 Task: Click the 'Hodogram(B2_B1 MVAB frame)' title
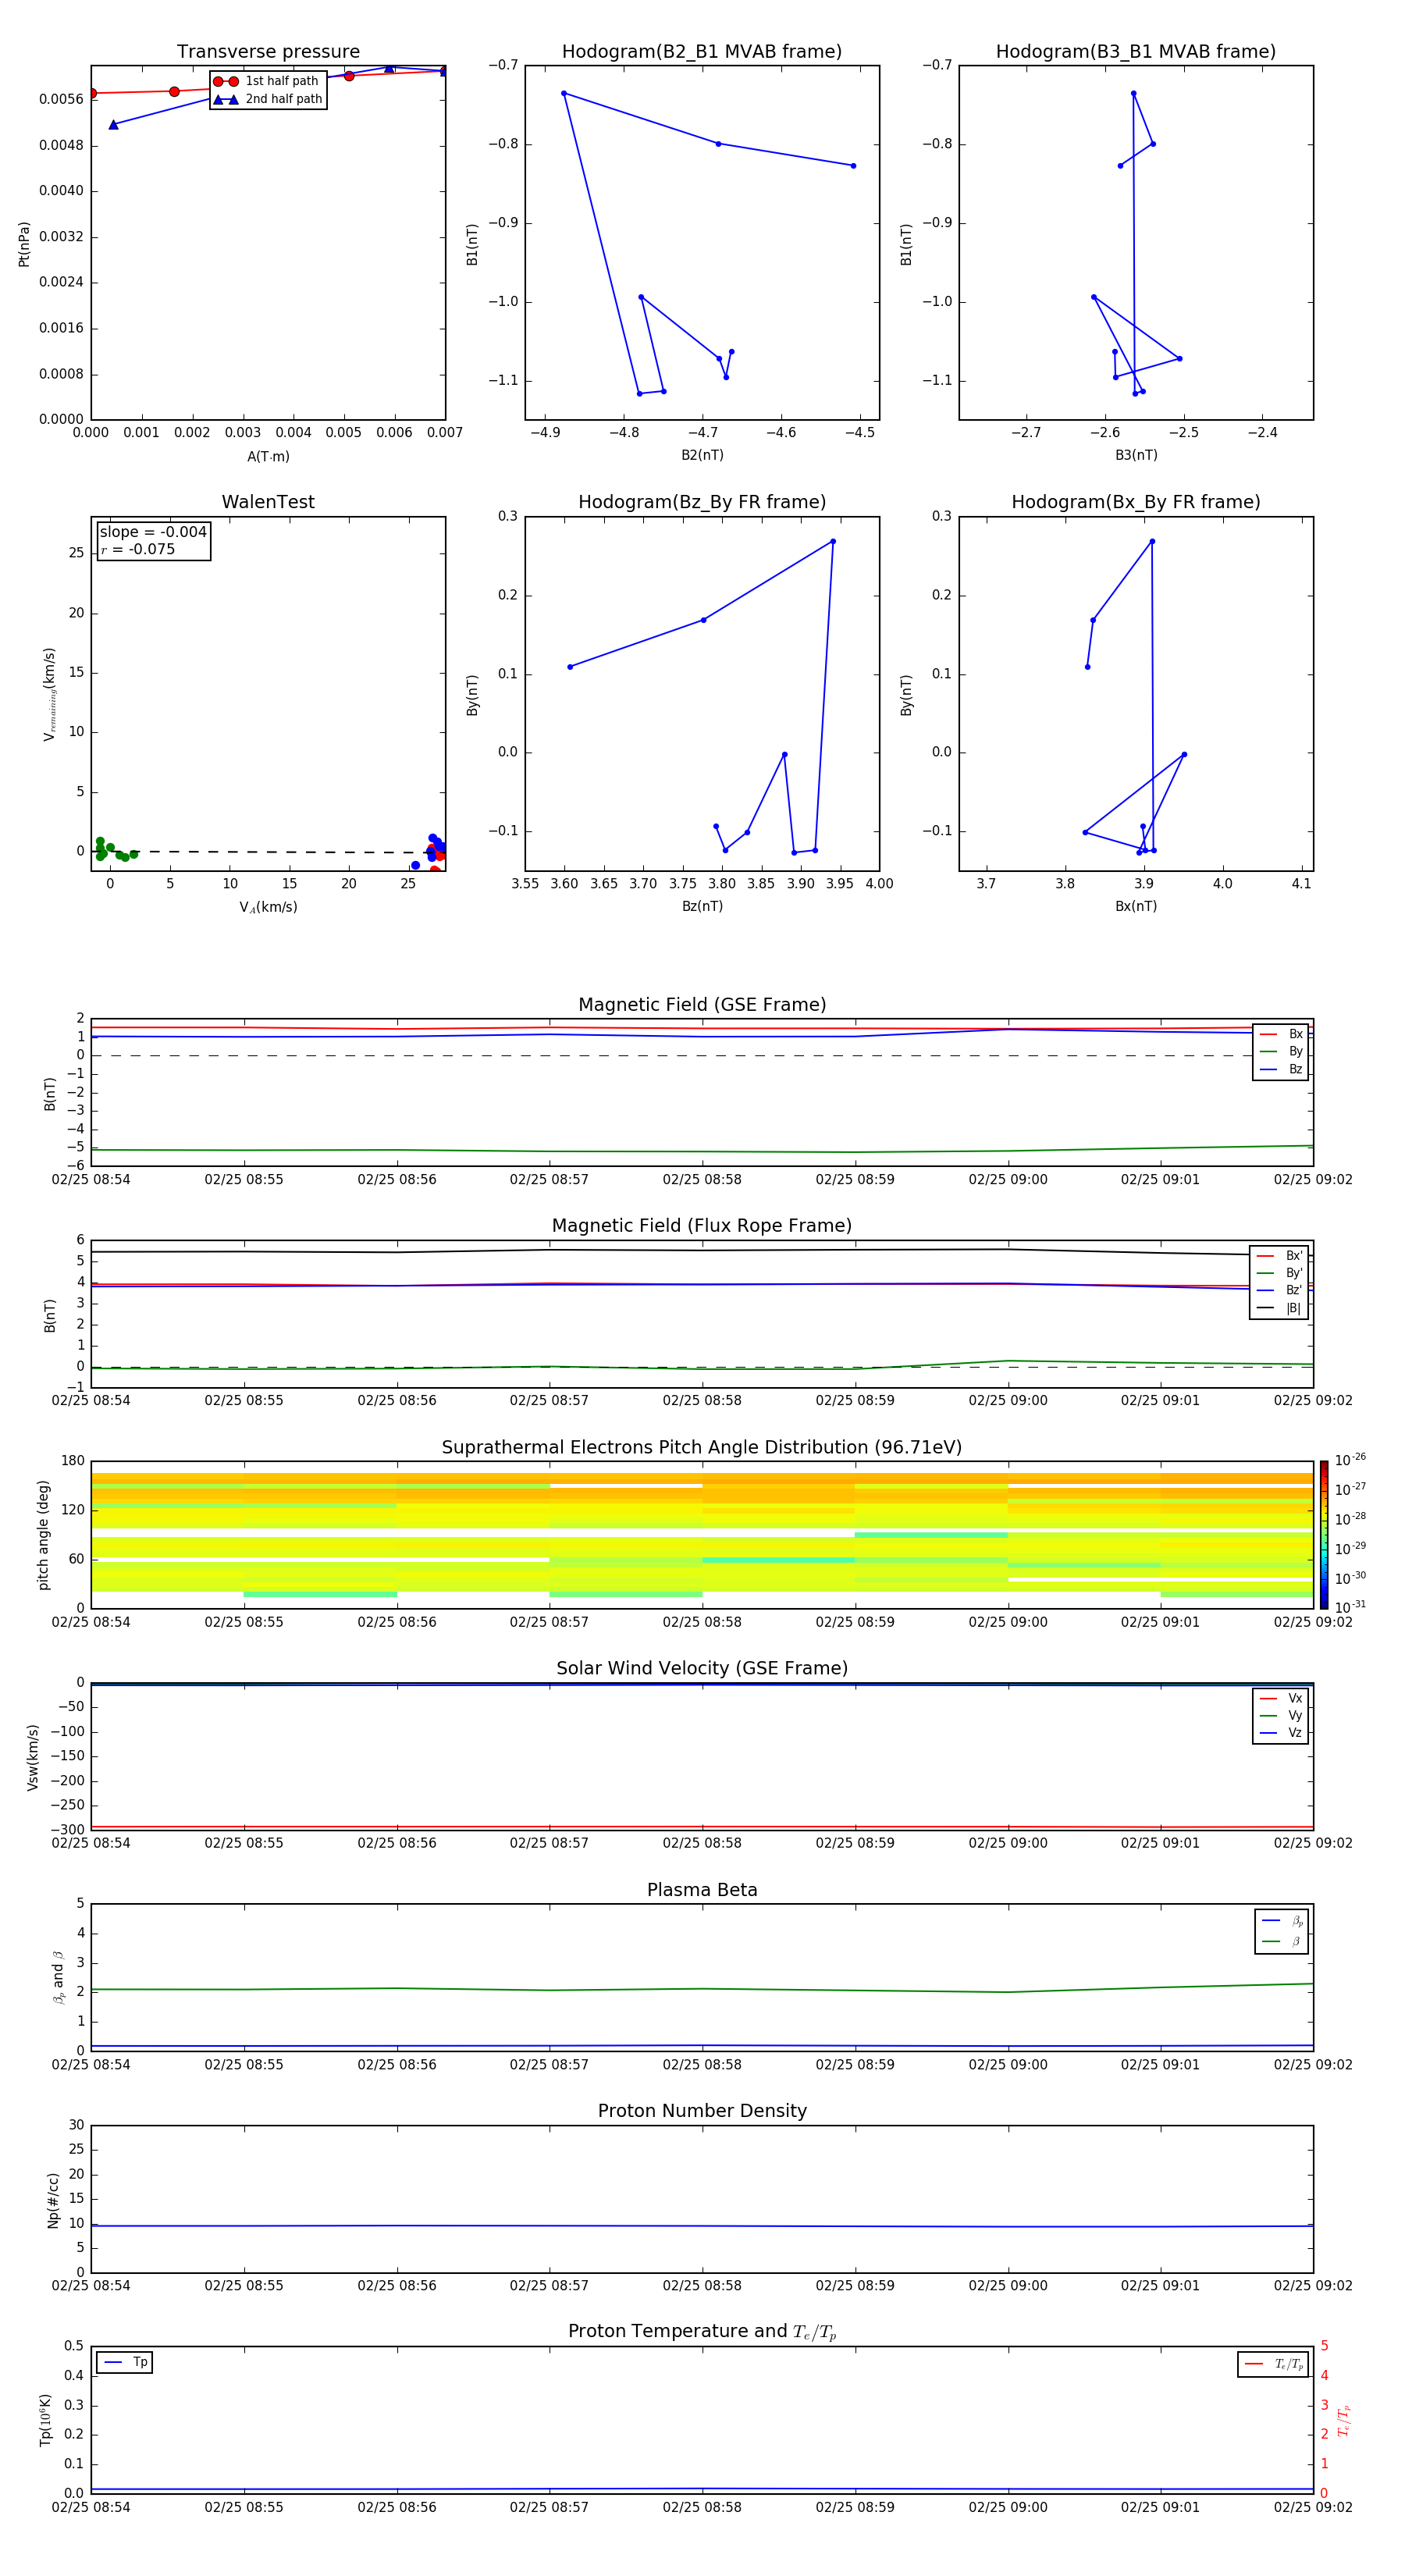702,52
